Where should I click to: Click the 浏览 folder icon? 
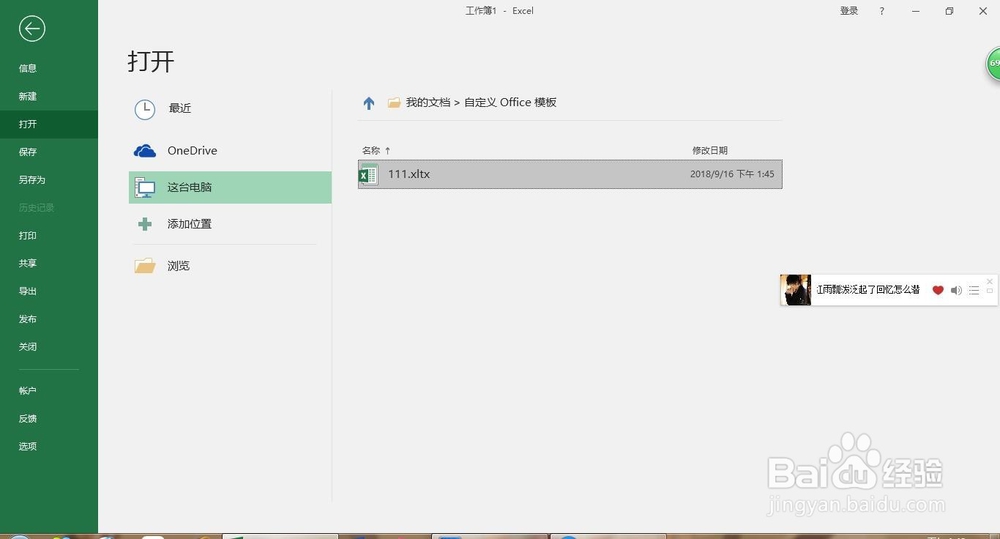pyautogui.click(x=145, y=266)
